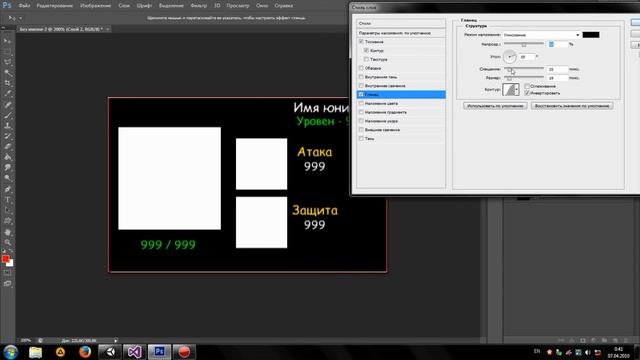Select the Move tool in toolbar

(x=7, y=41)
